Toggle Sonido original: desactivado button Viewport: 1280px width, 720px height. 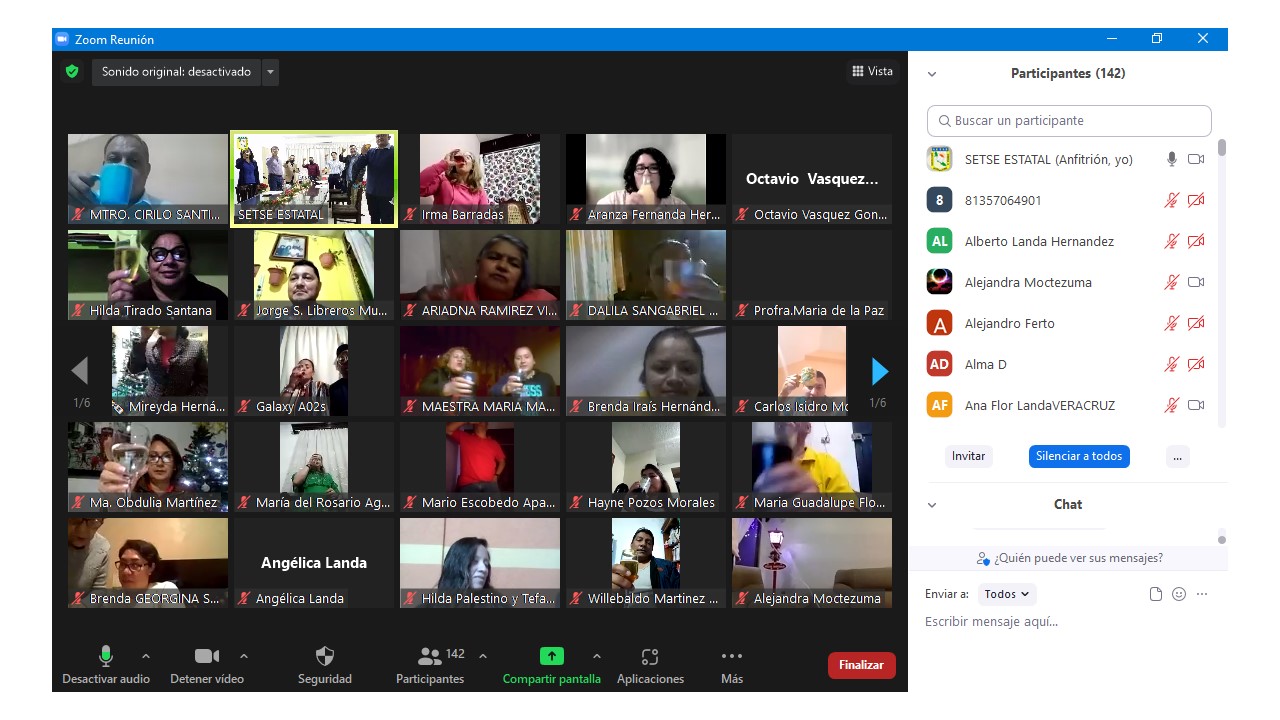[176, 72]
